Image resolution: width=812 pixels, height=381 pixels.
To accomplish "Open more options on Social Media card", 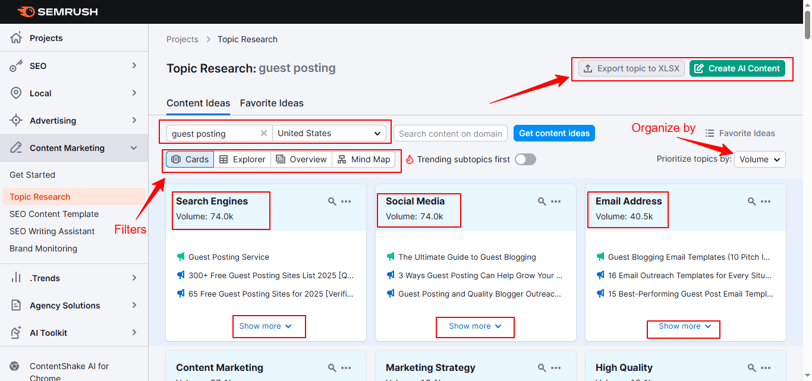I will pos(556,201).
